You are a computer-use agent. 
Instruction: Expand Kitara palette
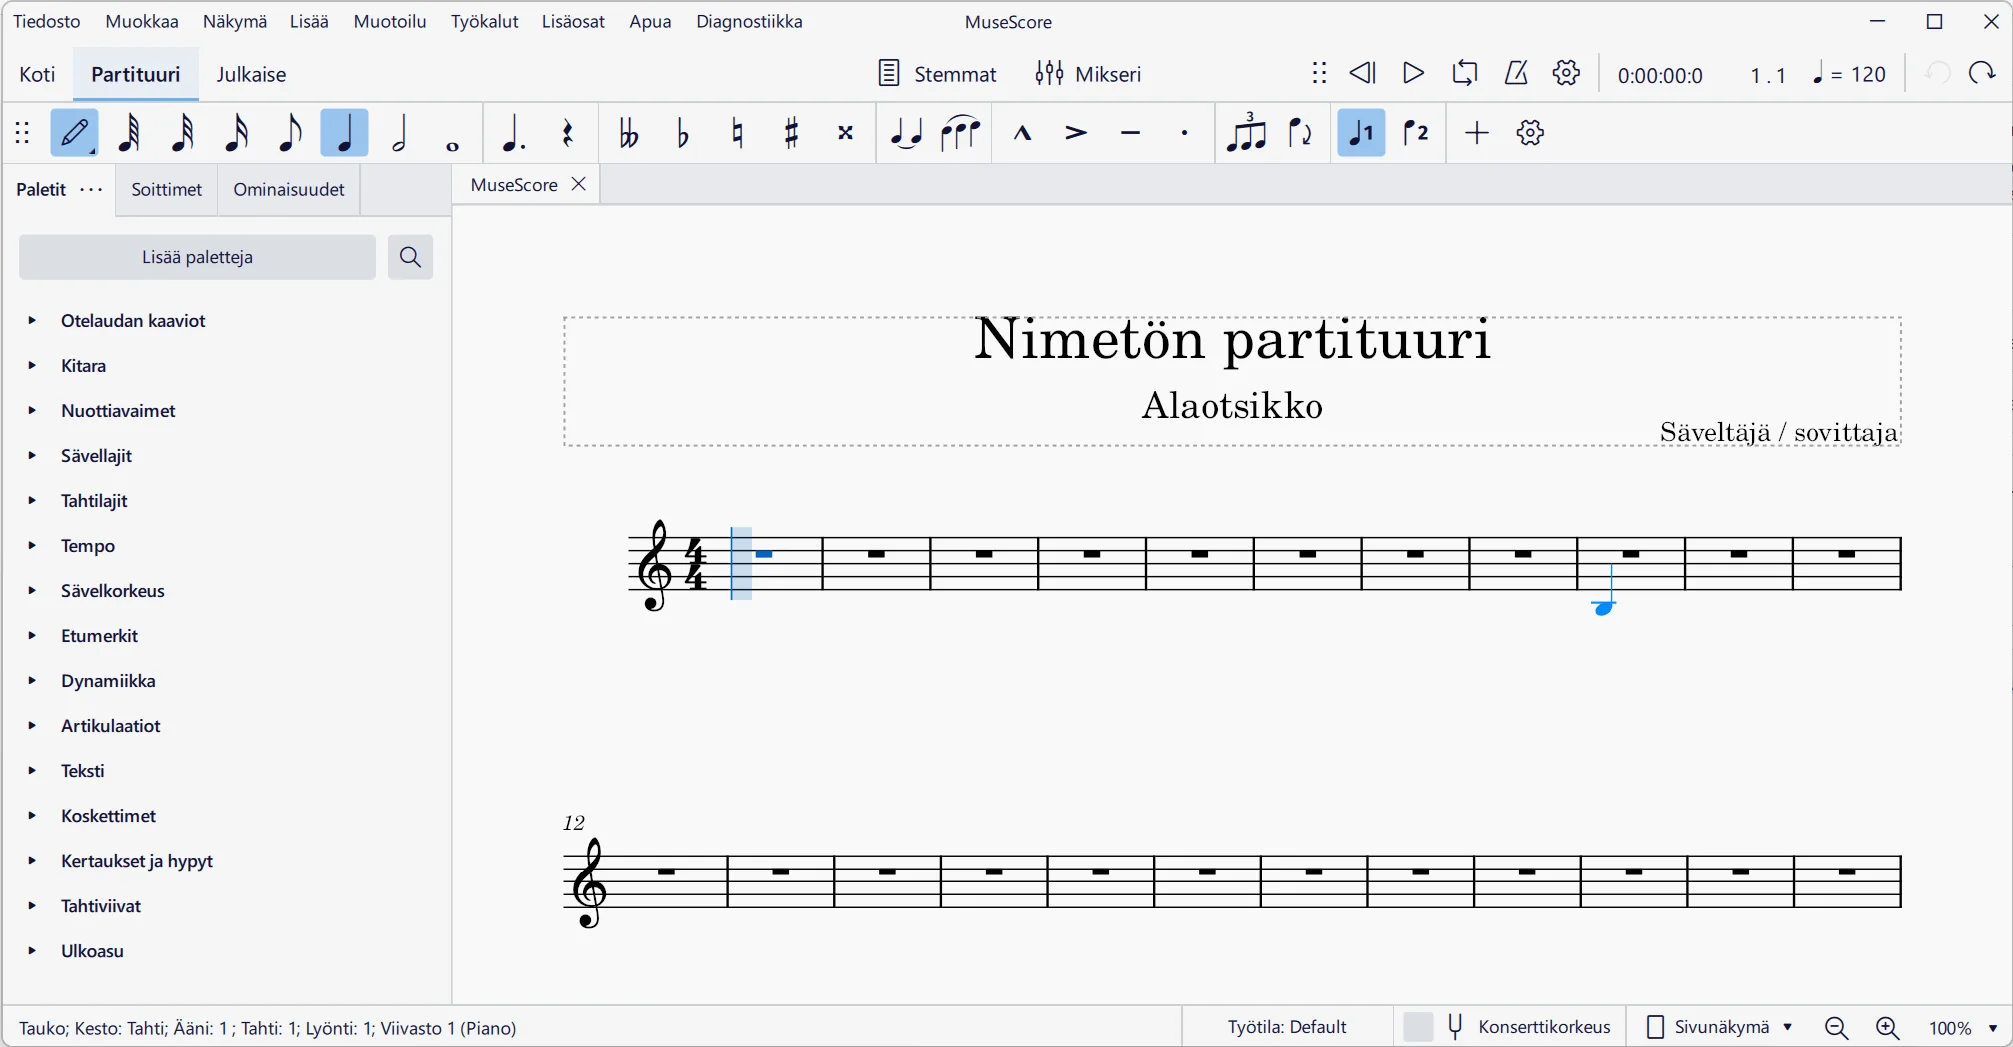pos(32,366)
